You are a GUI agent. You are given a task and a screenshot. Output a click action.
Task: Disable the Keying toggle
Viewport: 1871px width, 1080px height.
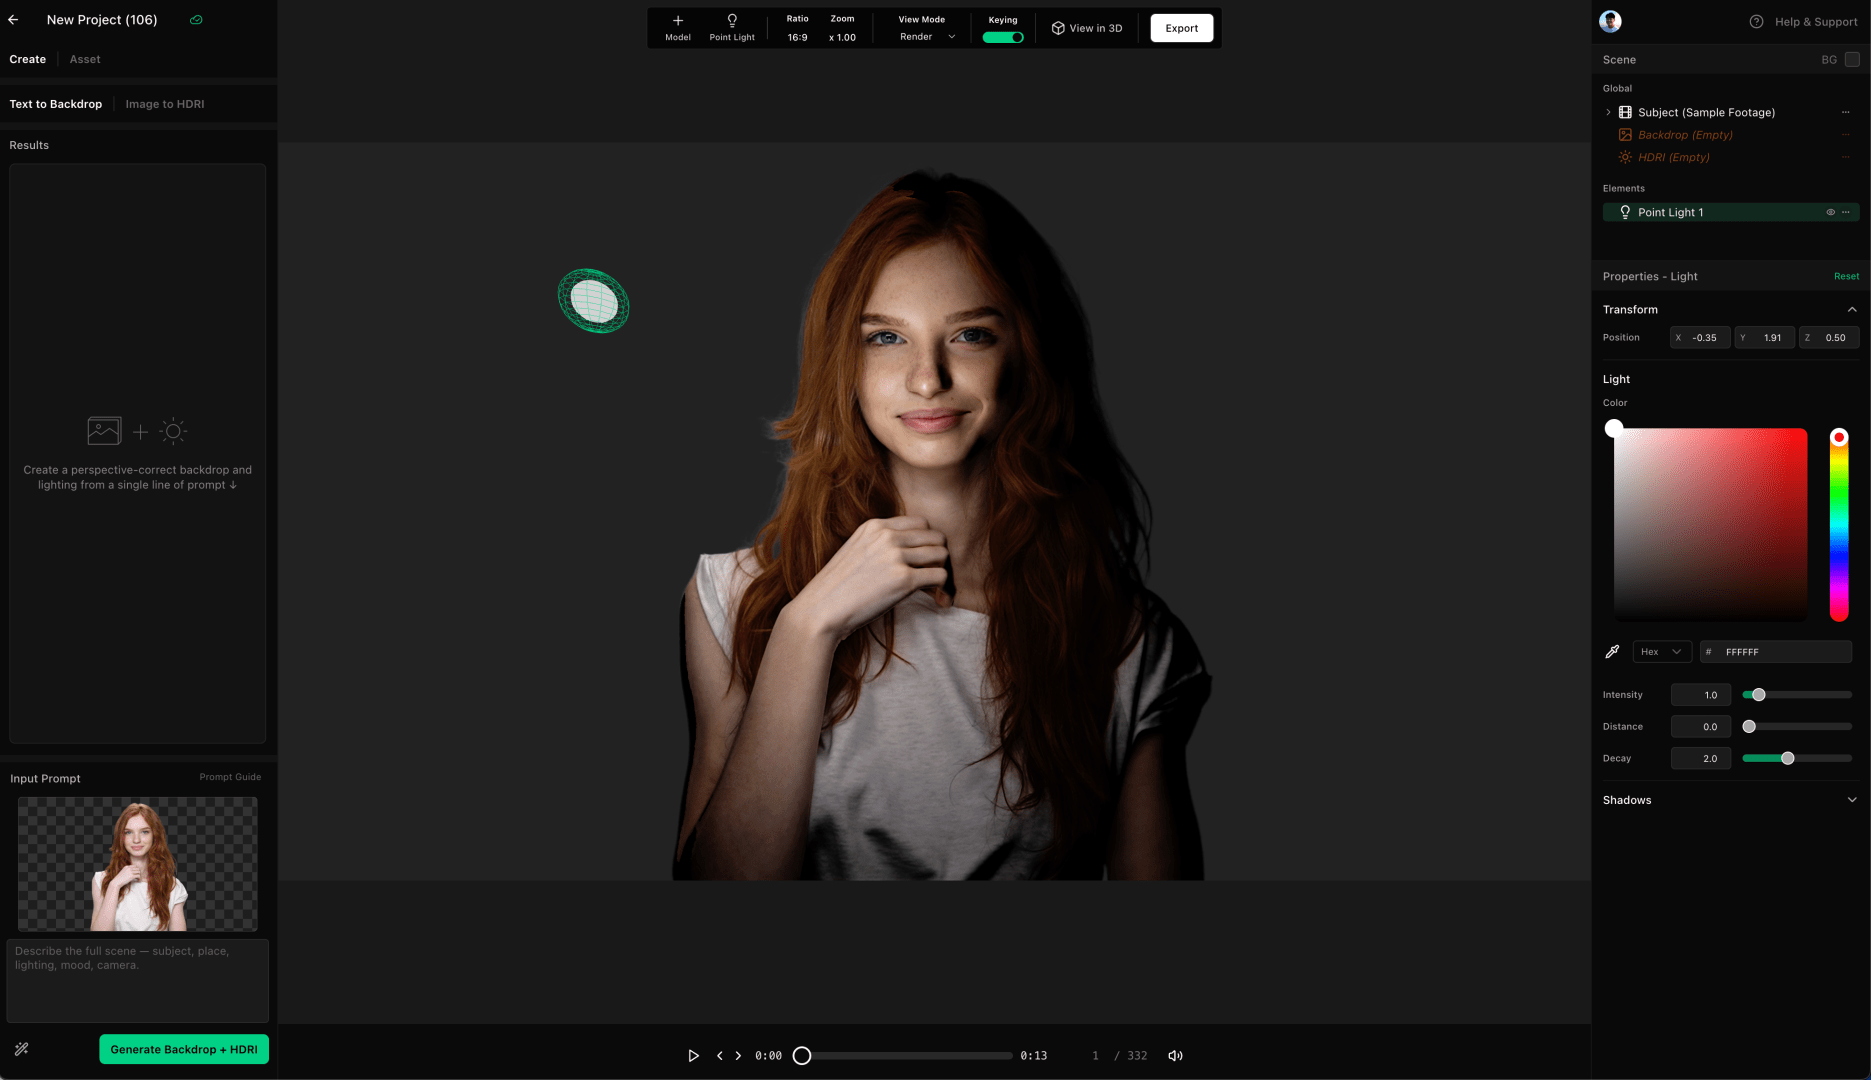1003,36
